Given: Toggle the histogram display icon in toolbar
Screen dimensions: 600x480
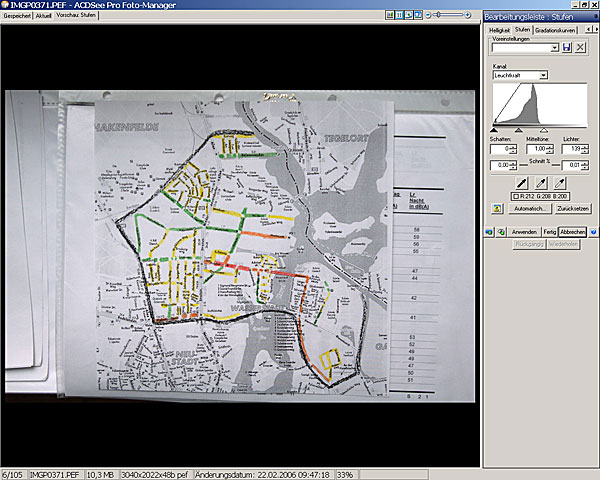Looking at the screenshot, I should point(390,16).
